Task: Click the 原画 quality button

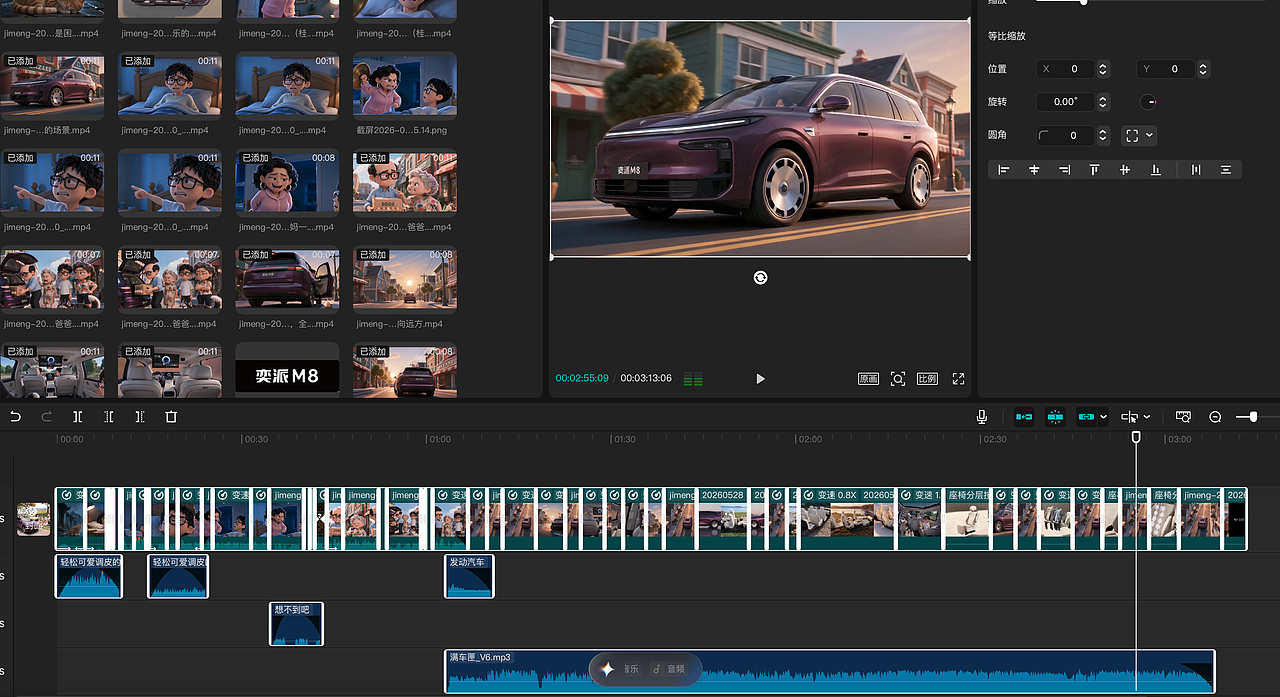Action: point(868,379)
